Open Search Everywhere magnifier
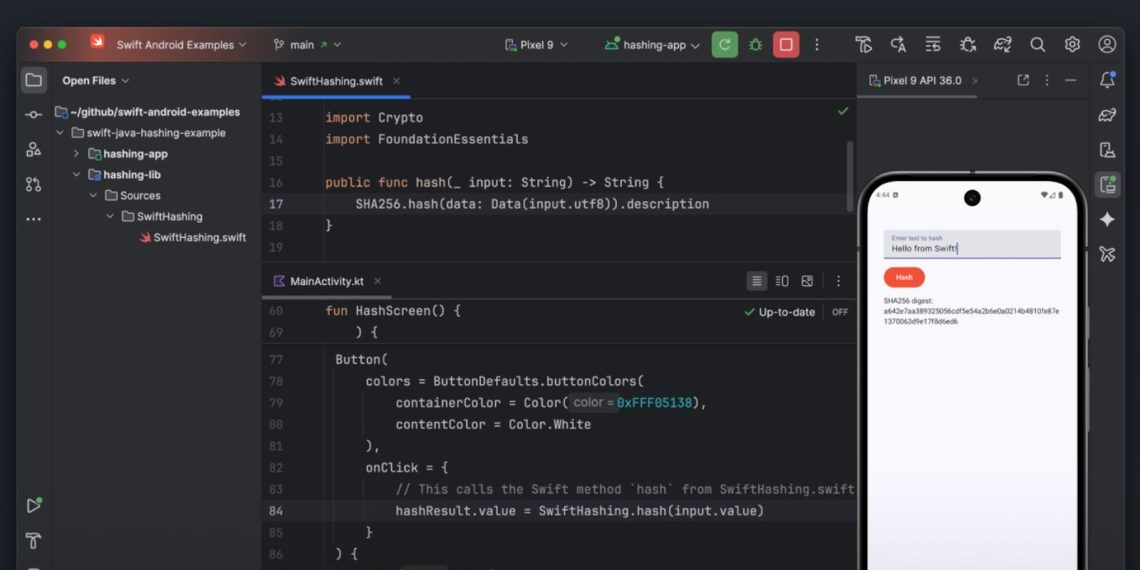The height and width of the screenshot is (570, 1140). coord(1038,45)
